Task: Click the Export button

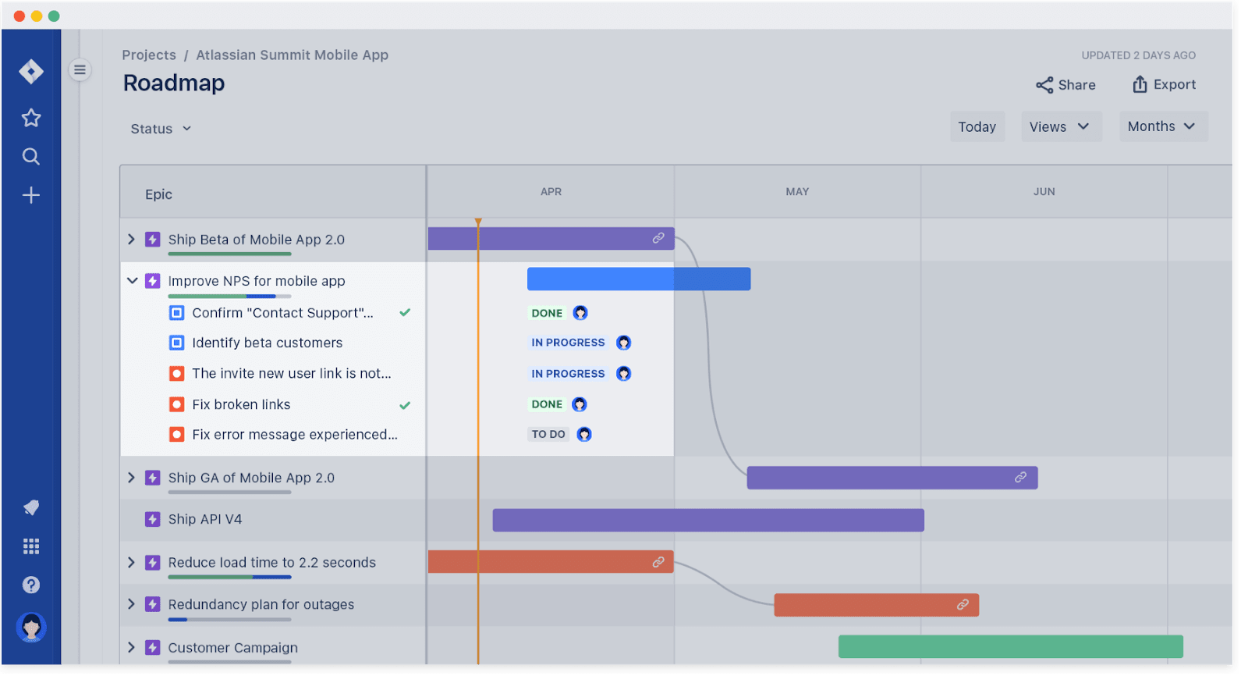Action: (1164, 85)
